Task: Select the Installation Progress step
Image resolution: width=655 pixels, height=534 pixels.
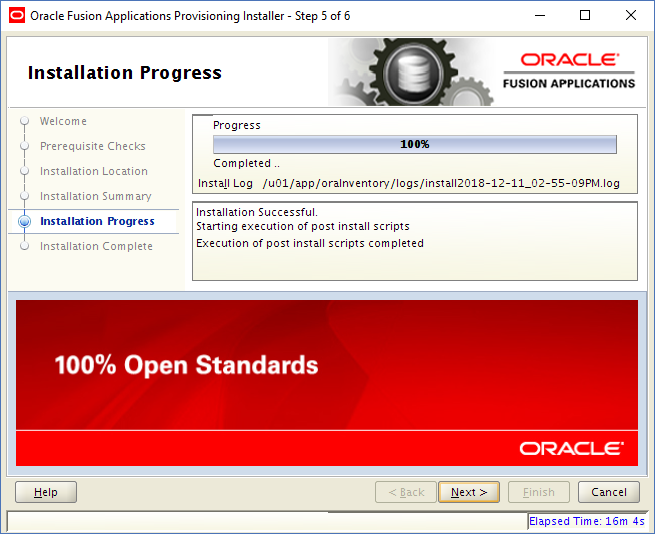Action: [x=97, y=221]
